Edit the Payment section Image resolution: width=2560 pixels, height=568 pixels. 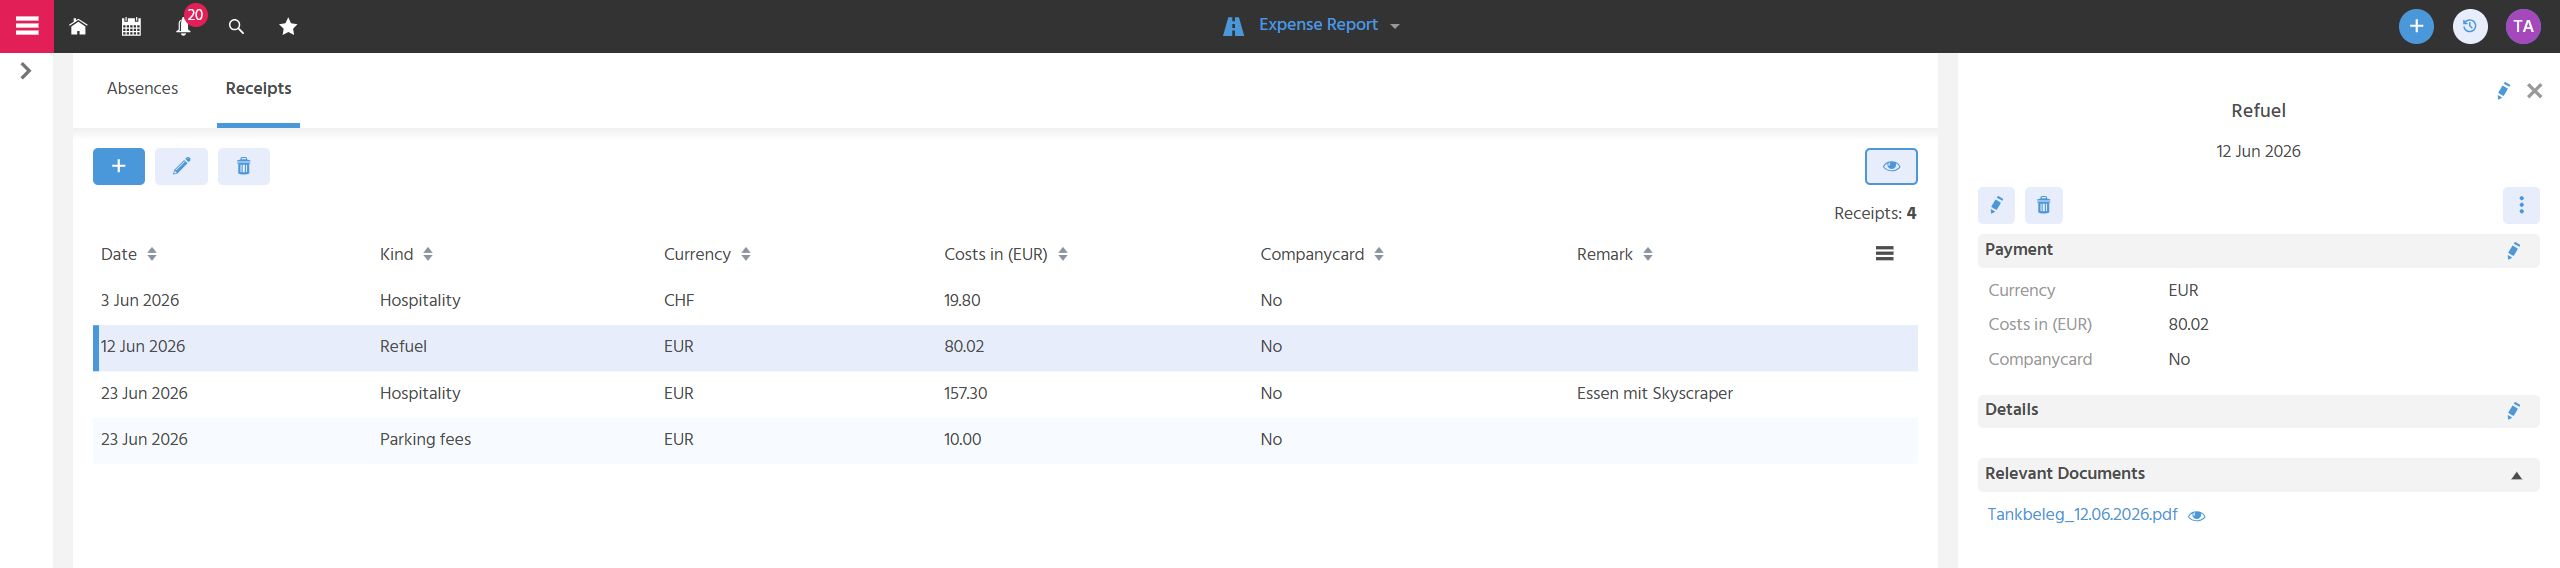click(x=2513, y=250)
